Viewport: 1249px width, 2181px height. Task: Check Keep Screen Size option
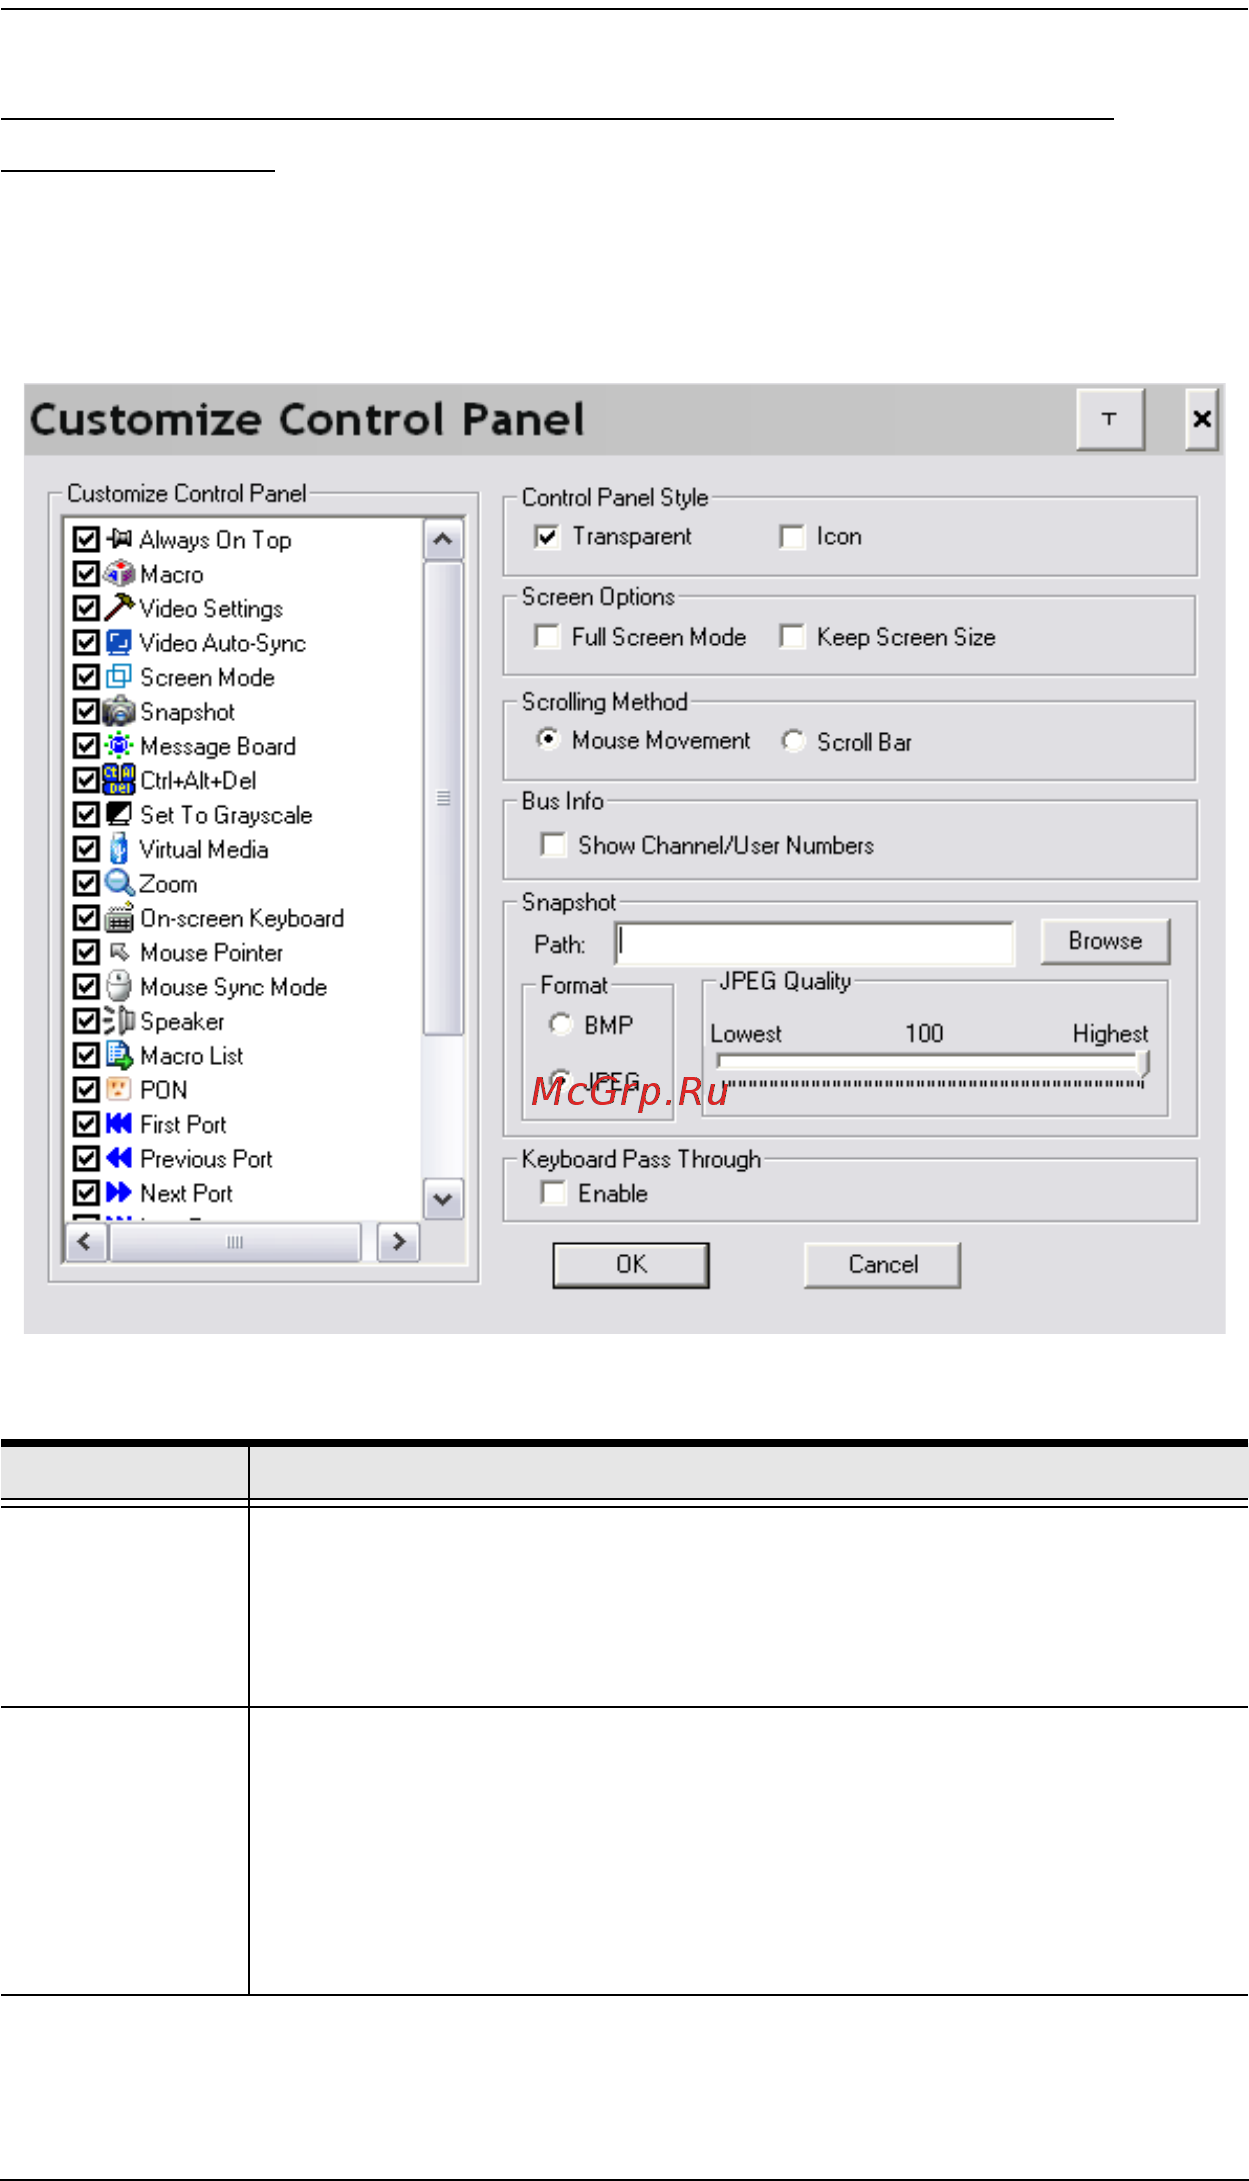pyautogui.click(x=792, y=637)
